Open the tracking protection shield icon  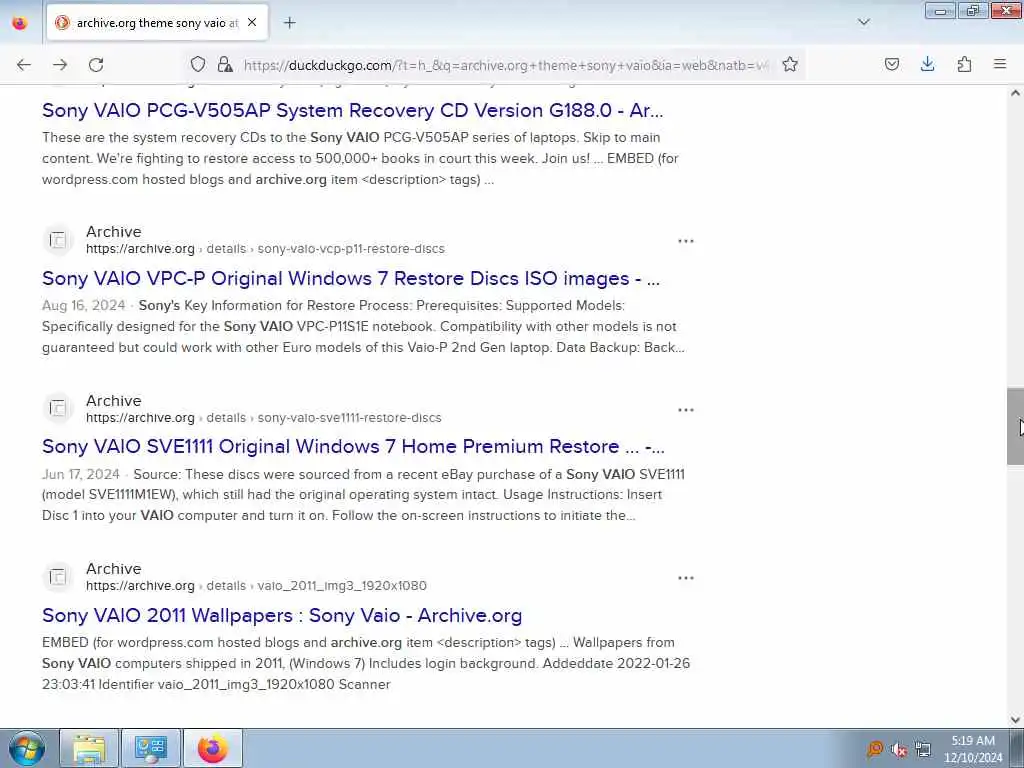tap(198, 64)
